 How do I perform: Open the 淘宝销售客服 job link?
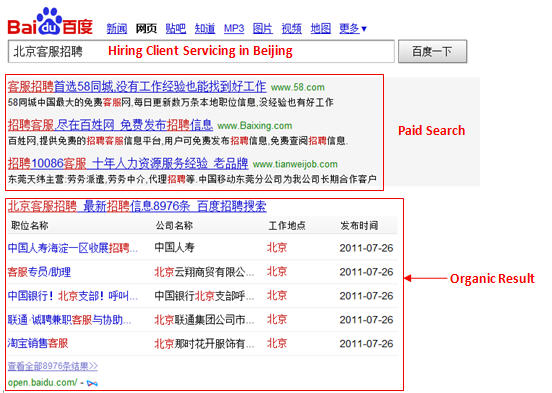pyautogui.click(x=38, y=343)
